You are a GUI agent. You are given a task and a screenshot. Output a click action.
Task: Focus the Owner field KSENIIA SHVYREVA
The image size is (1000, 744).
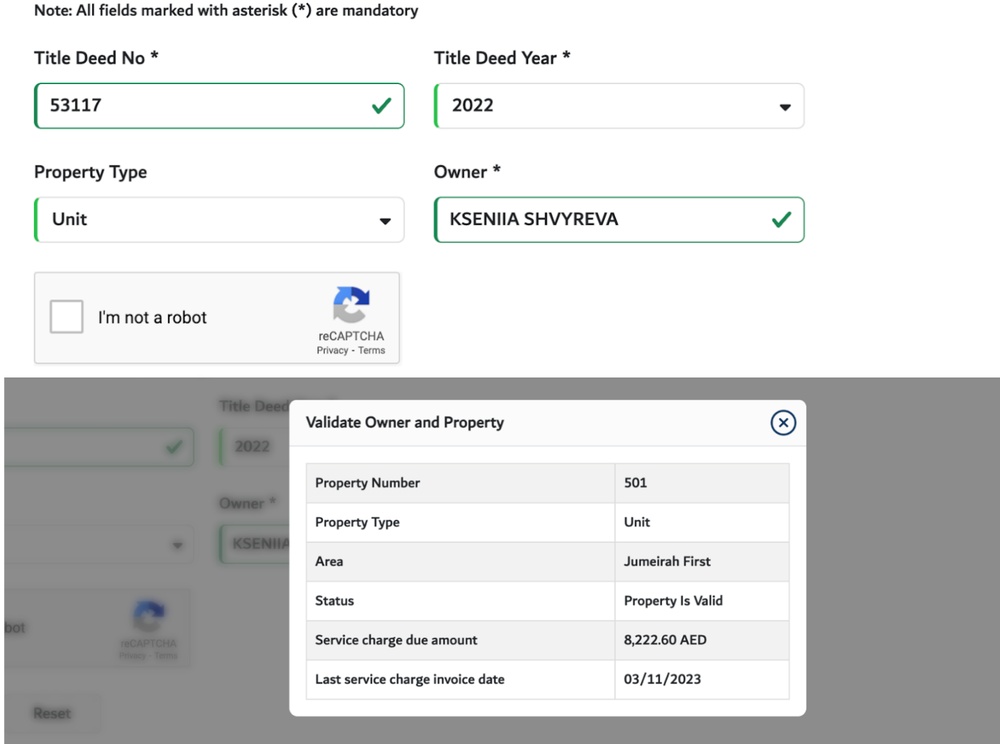pos(600,220)
